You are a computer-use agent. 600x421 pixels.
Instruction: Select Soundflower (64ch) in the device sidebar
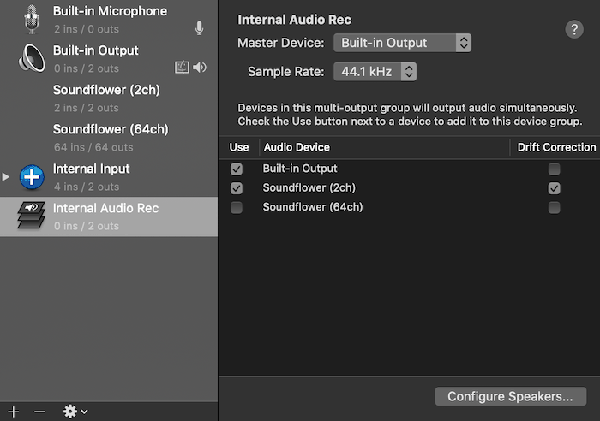[109, 138]
